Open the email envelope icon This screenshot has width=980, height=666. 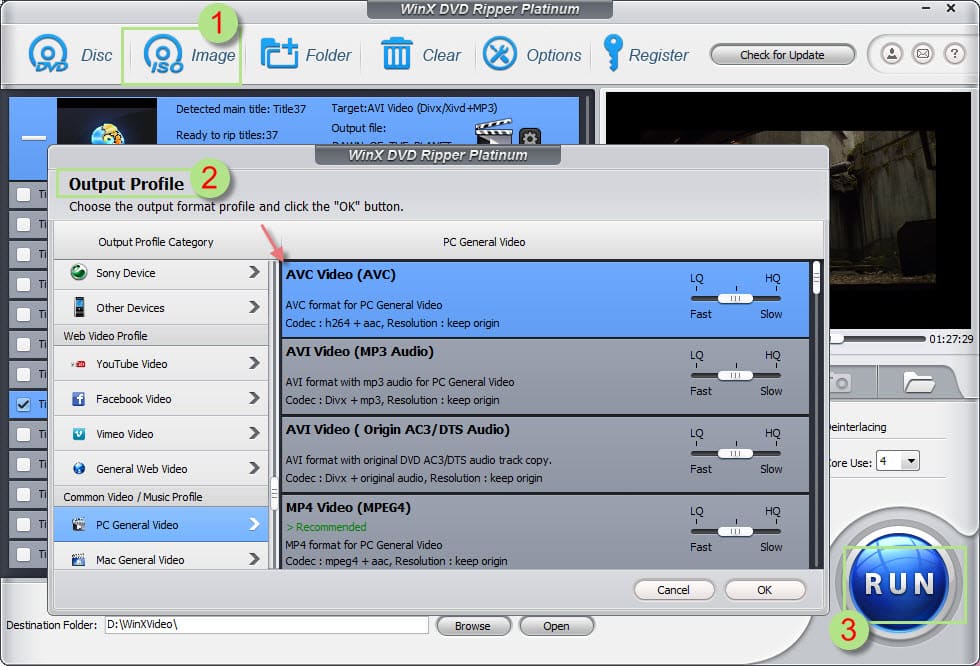tap(922, 54)
